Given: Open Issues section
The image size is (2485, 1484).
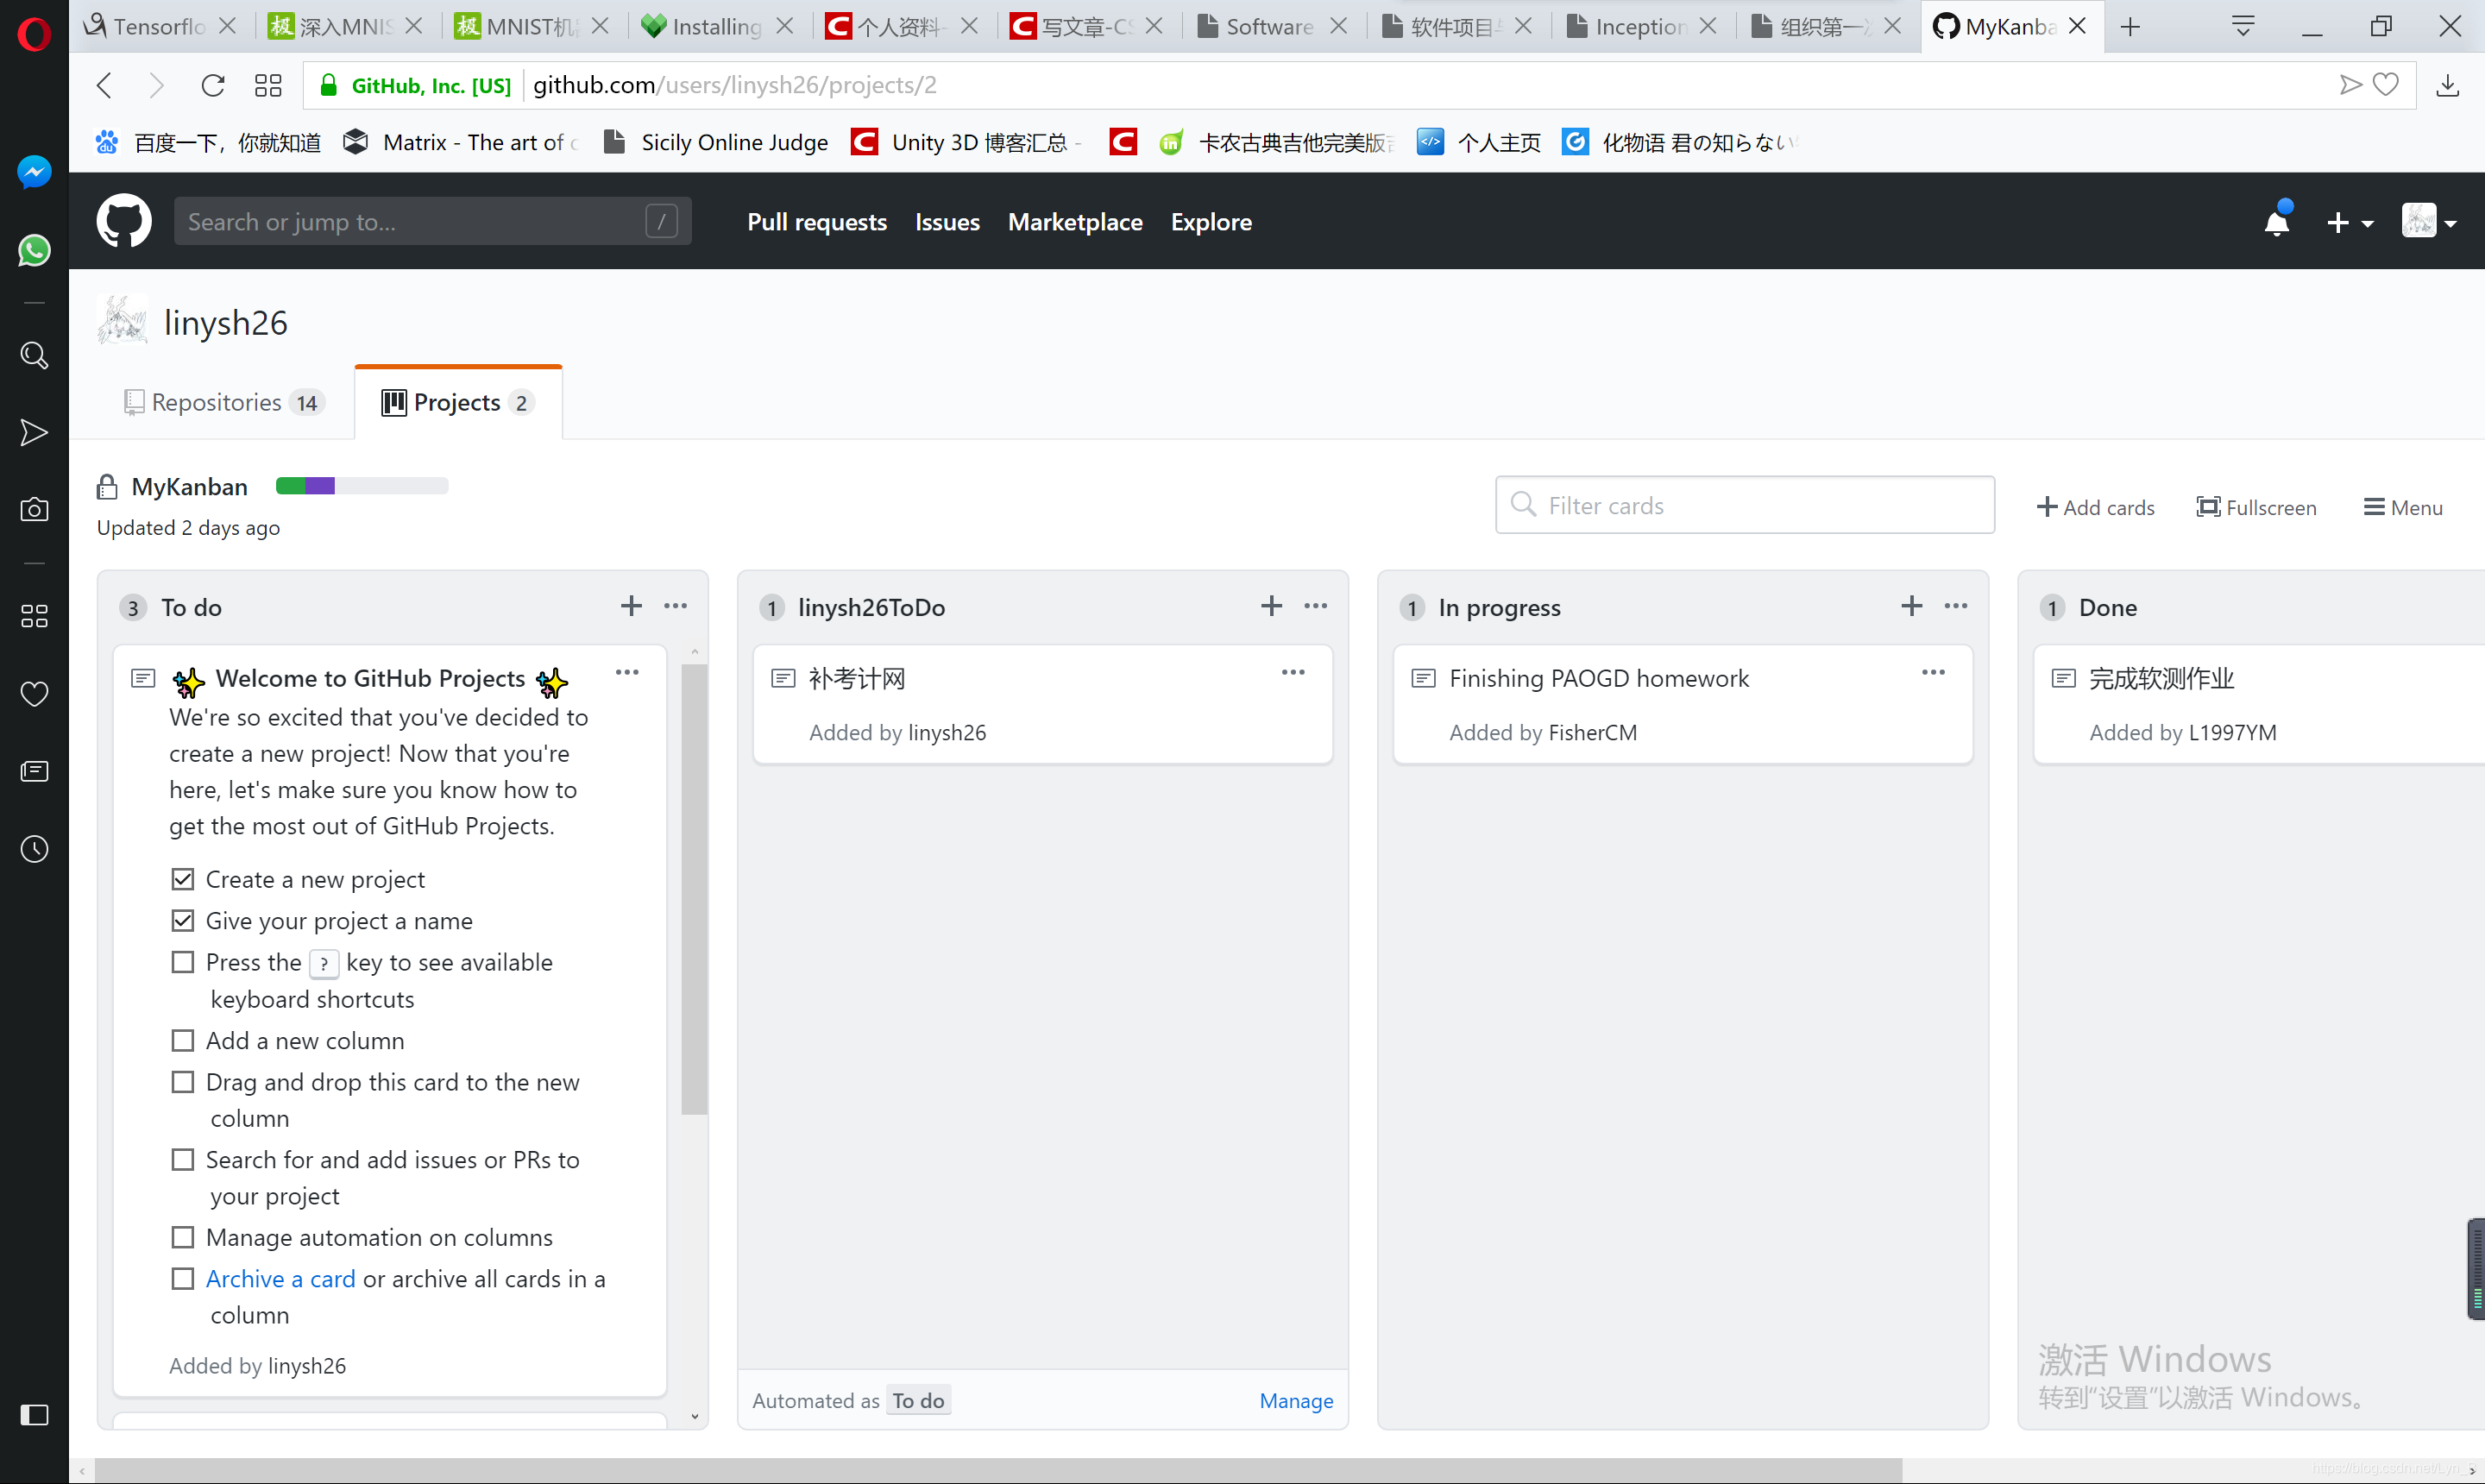Looking at the screenshot, I should [x=948, y=221].
